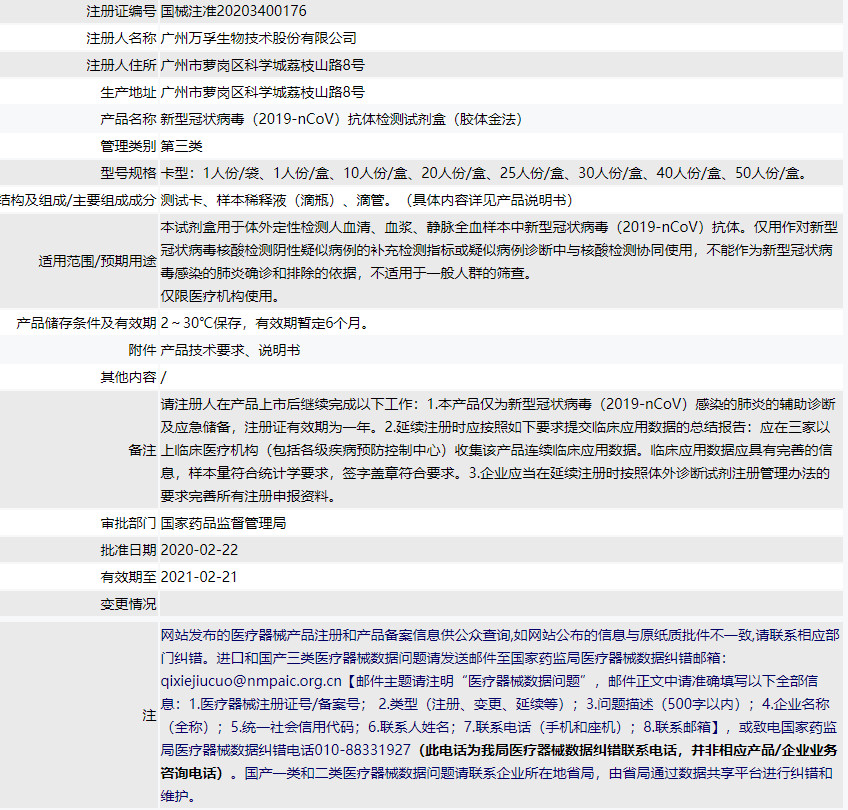Viewport: 848px width, 810px height.
Task: Select the label 备注
Action: click(x=142, y=450)
